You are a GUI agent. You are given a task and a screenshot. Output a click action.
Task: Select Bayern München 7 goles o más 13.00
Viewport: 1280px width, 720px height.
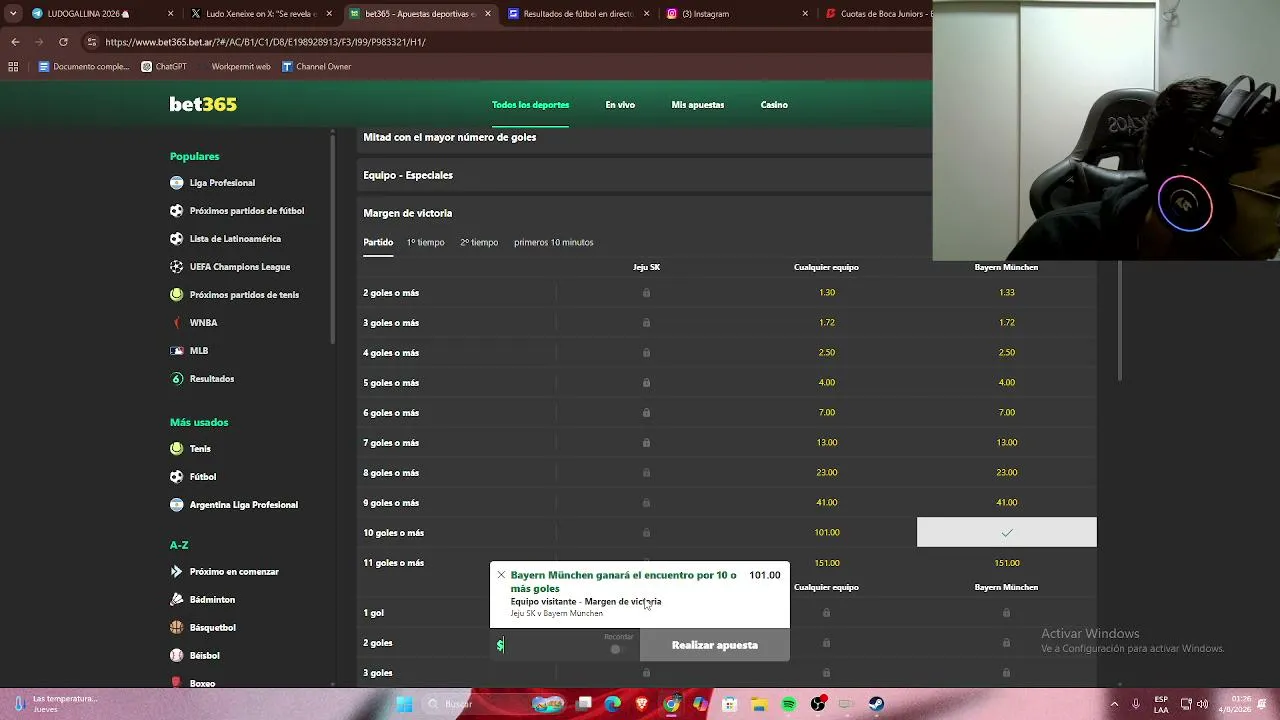click(1007, 443)
